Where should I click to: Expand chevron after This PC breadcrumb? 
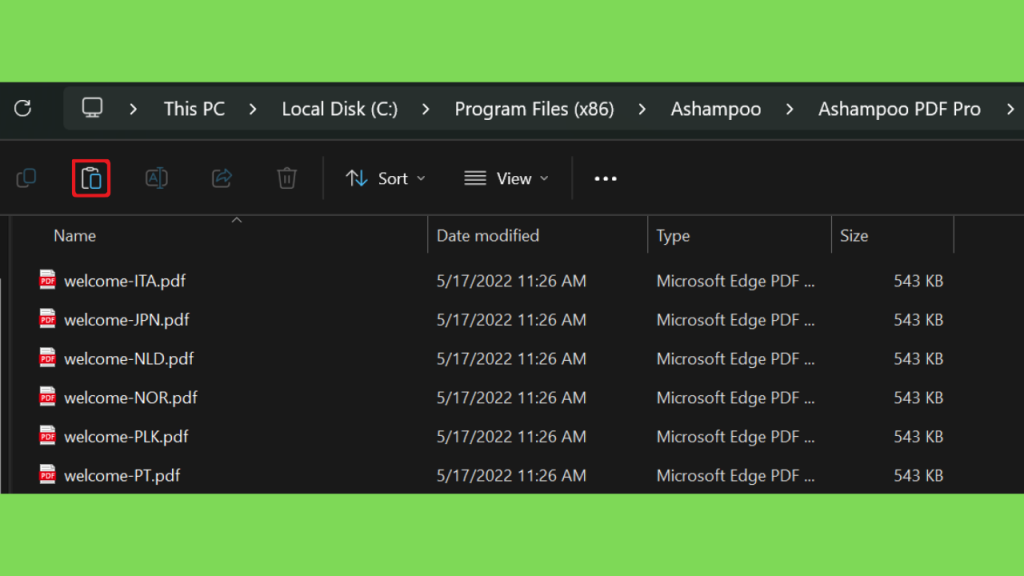pos(253,108)
